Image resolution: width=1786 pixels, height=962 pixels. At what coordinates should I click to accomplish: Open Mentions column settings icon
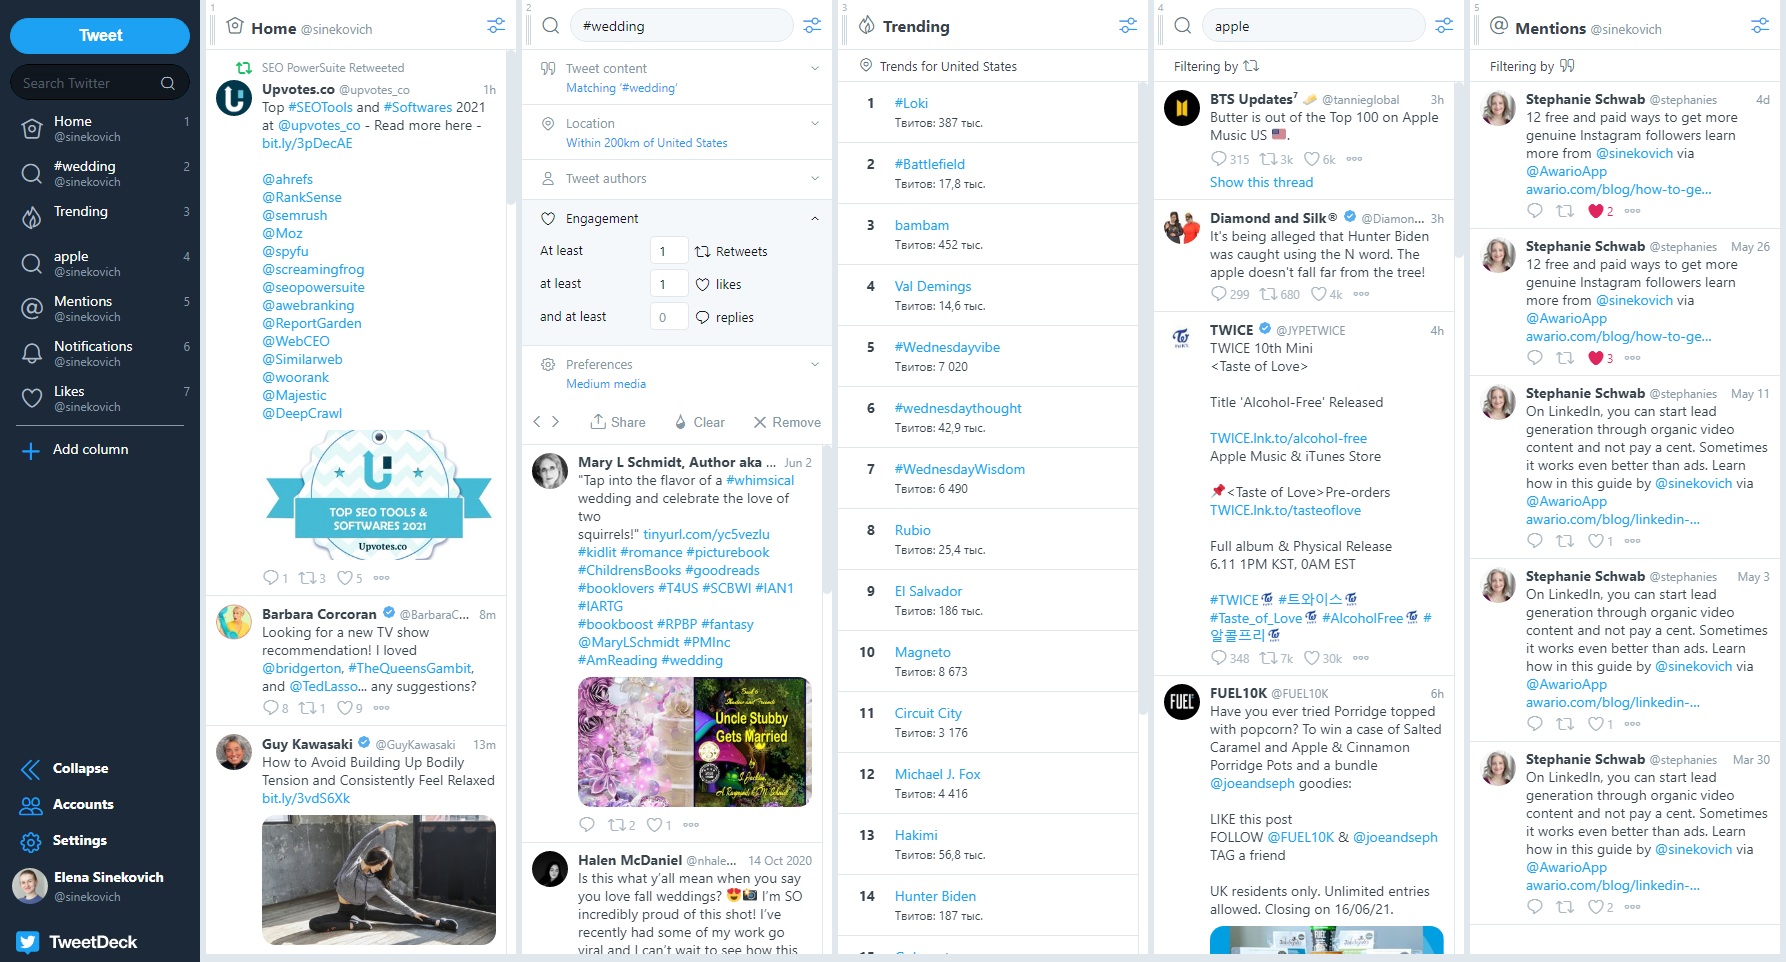pyautogui.click(x=1760, y=26)
